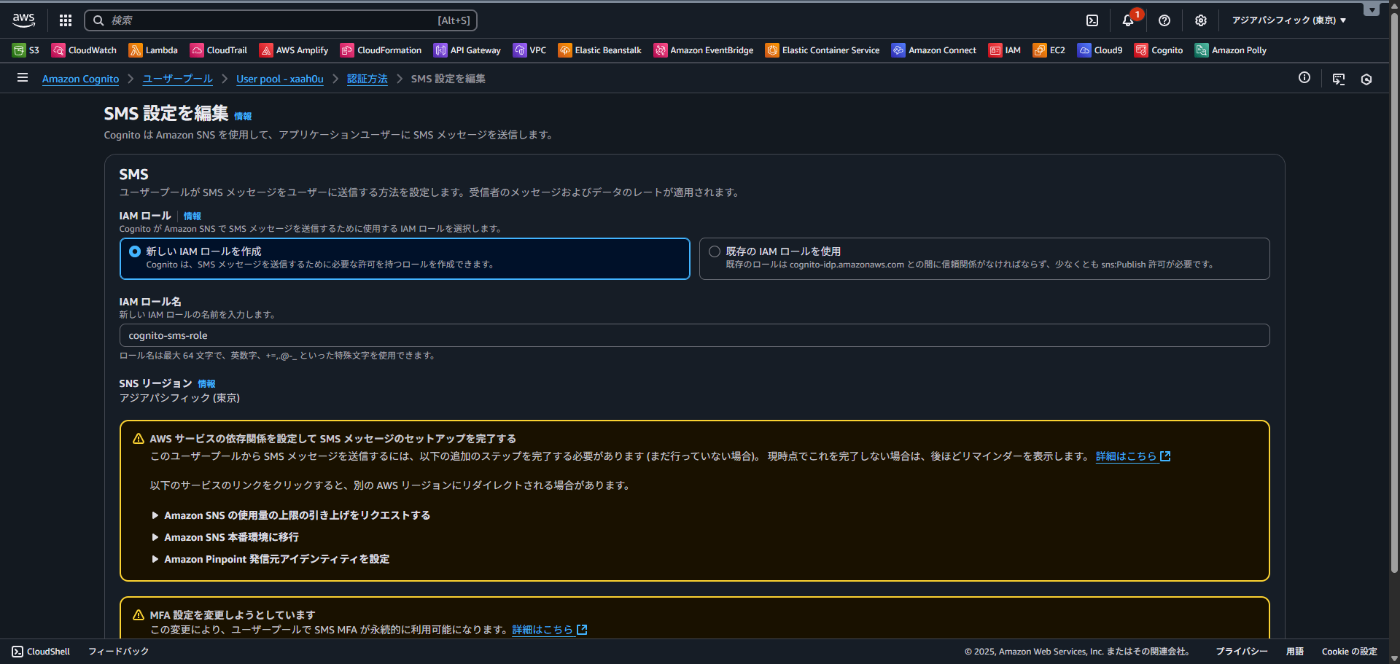
Task: Open the info panel circle icon
Action: pos(1304,78)
